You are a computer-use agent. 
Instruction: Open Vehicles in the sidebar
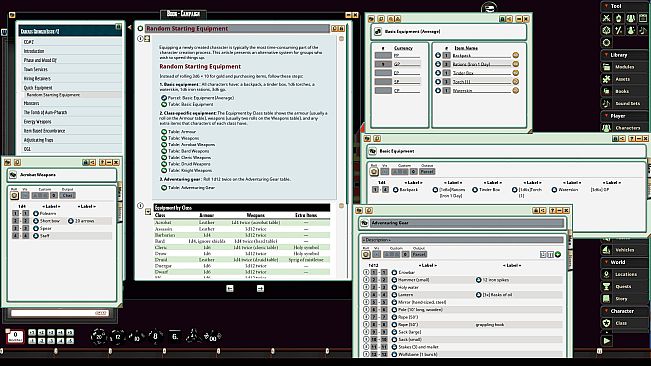(624, 250)
